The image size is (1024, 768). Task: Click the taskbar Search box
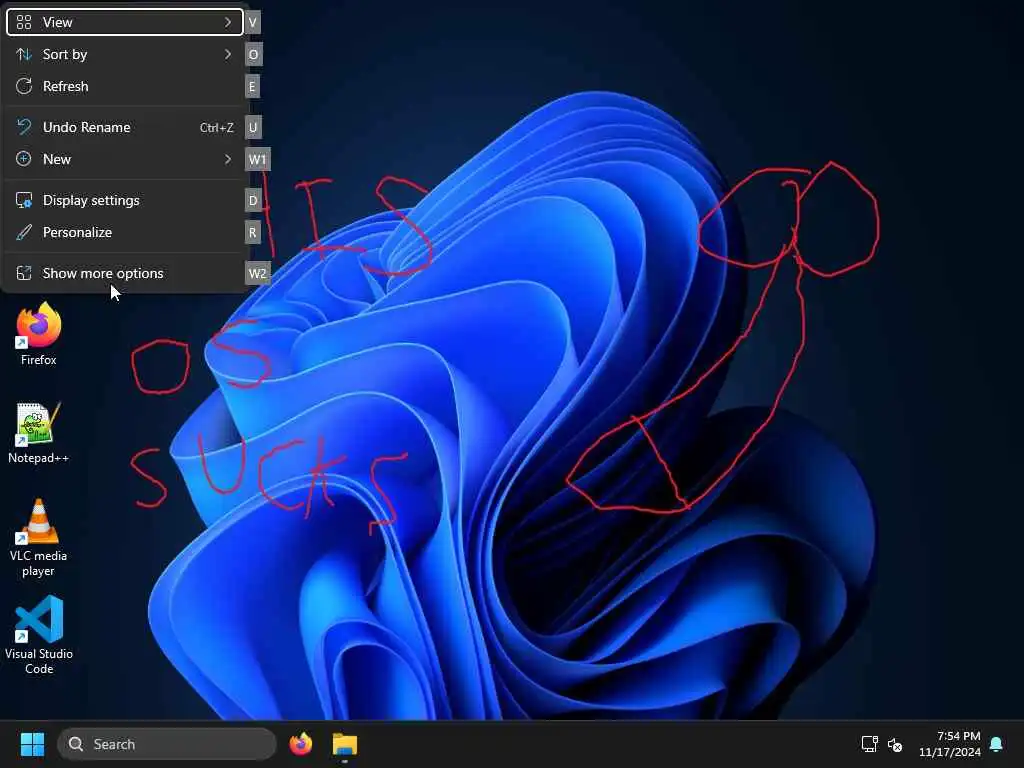[167, 744]
